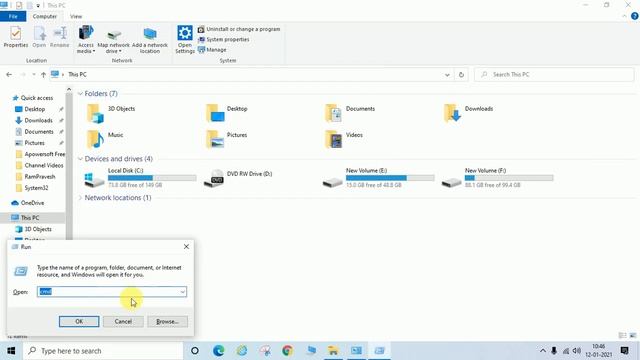Select Add a network location
640x360 pixels.
pos(150,40)
